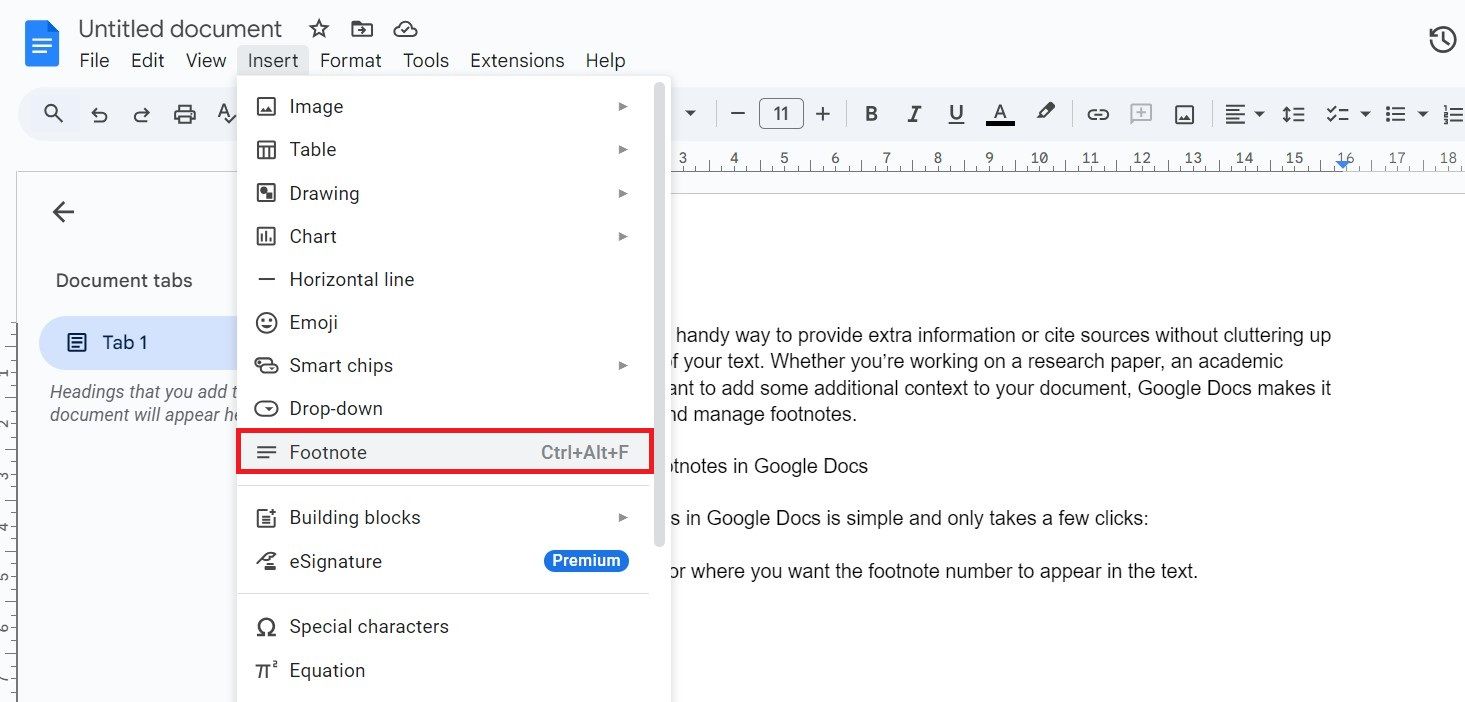Star the Untitled document
The height and width of the screenshot is (702, 1465).
318,28
